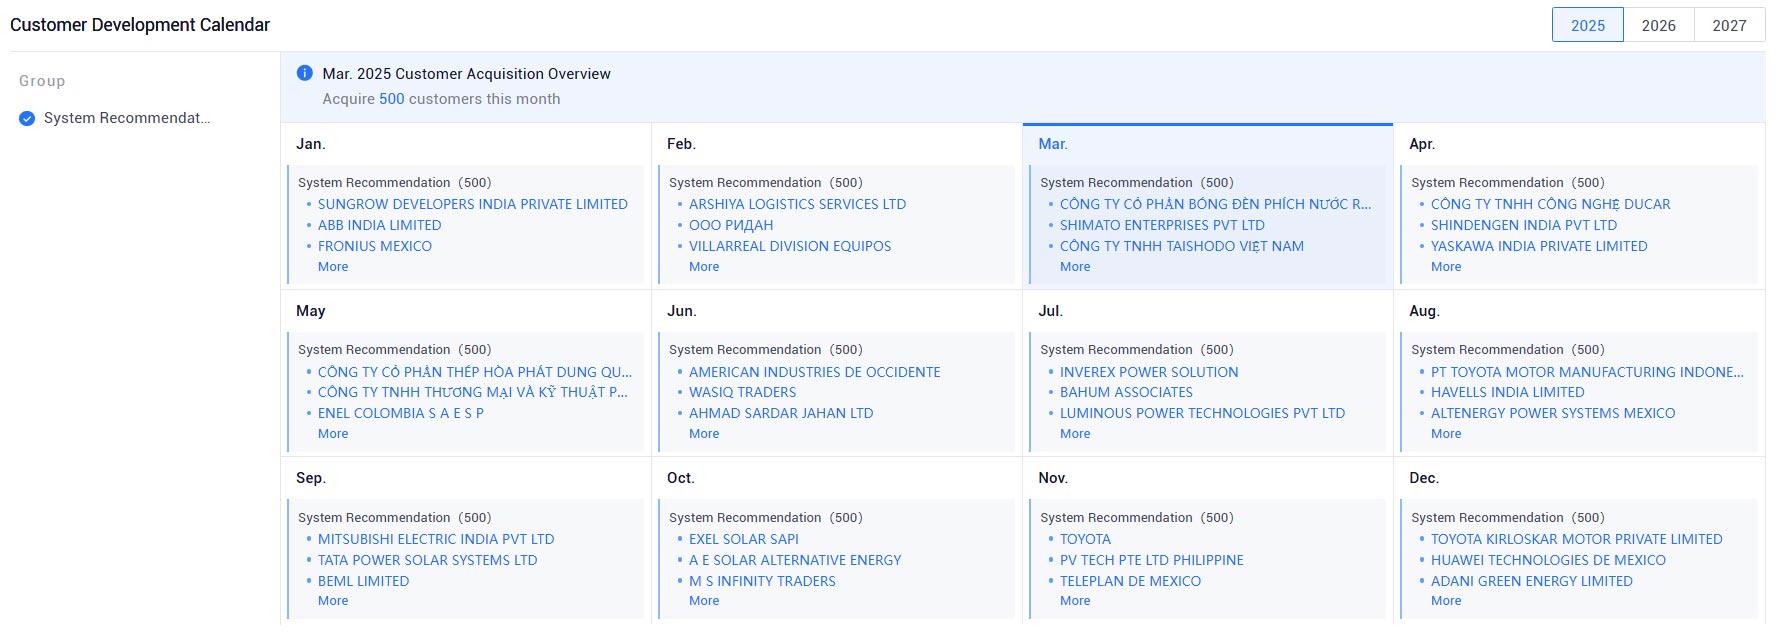1776x634 pixels.
Task: Open BAHUM ASSOCIATES customer
Action: (x=1126, y=392)
